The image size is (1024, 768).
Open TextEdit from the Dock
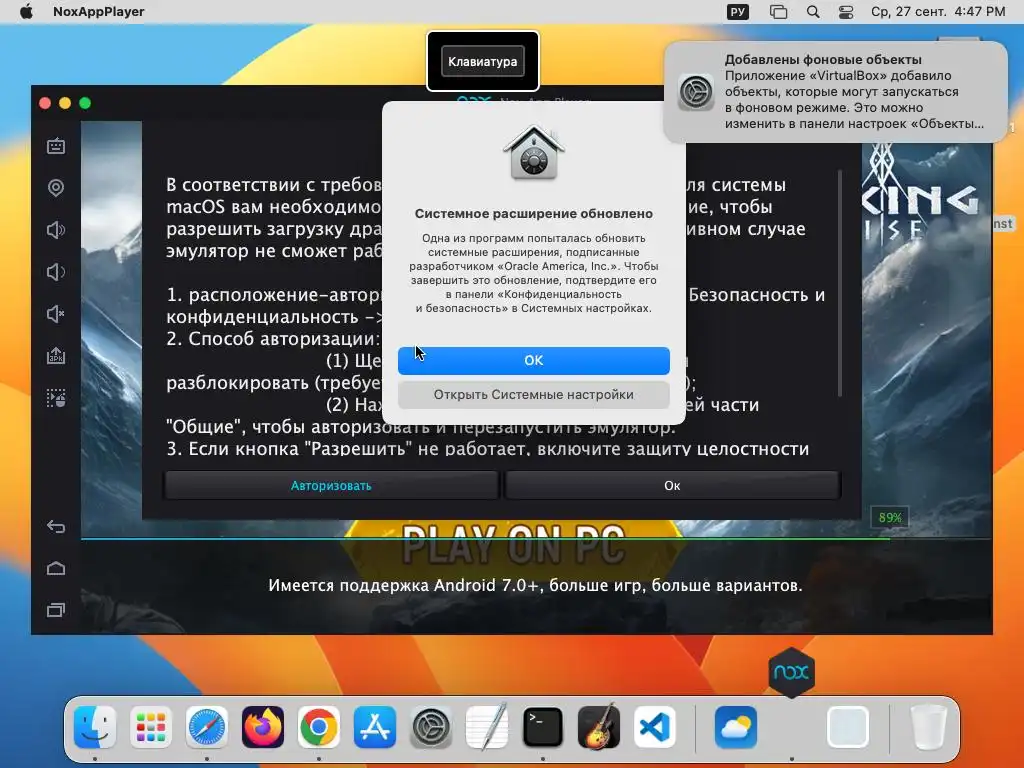tap(487, 727)
